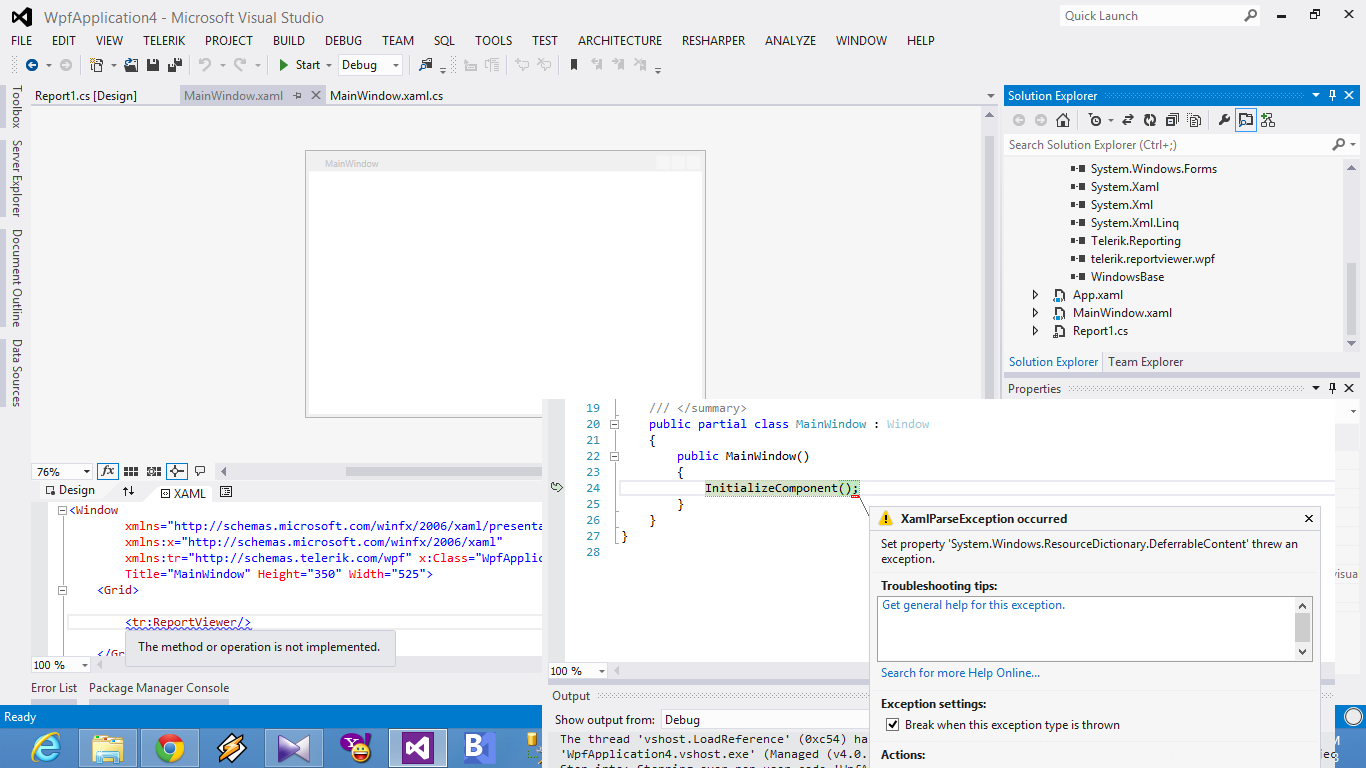Open Visual Studio from the Windows taskbar
The image size is (1366, 768).
click(417, 747)
